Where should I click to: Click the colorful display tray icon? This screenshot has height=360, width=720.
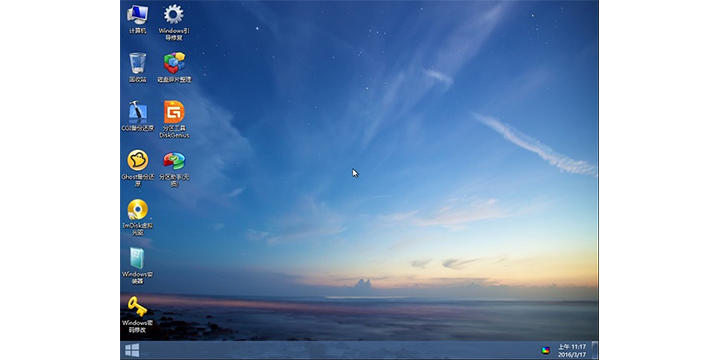[x=545, y=350]
